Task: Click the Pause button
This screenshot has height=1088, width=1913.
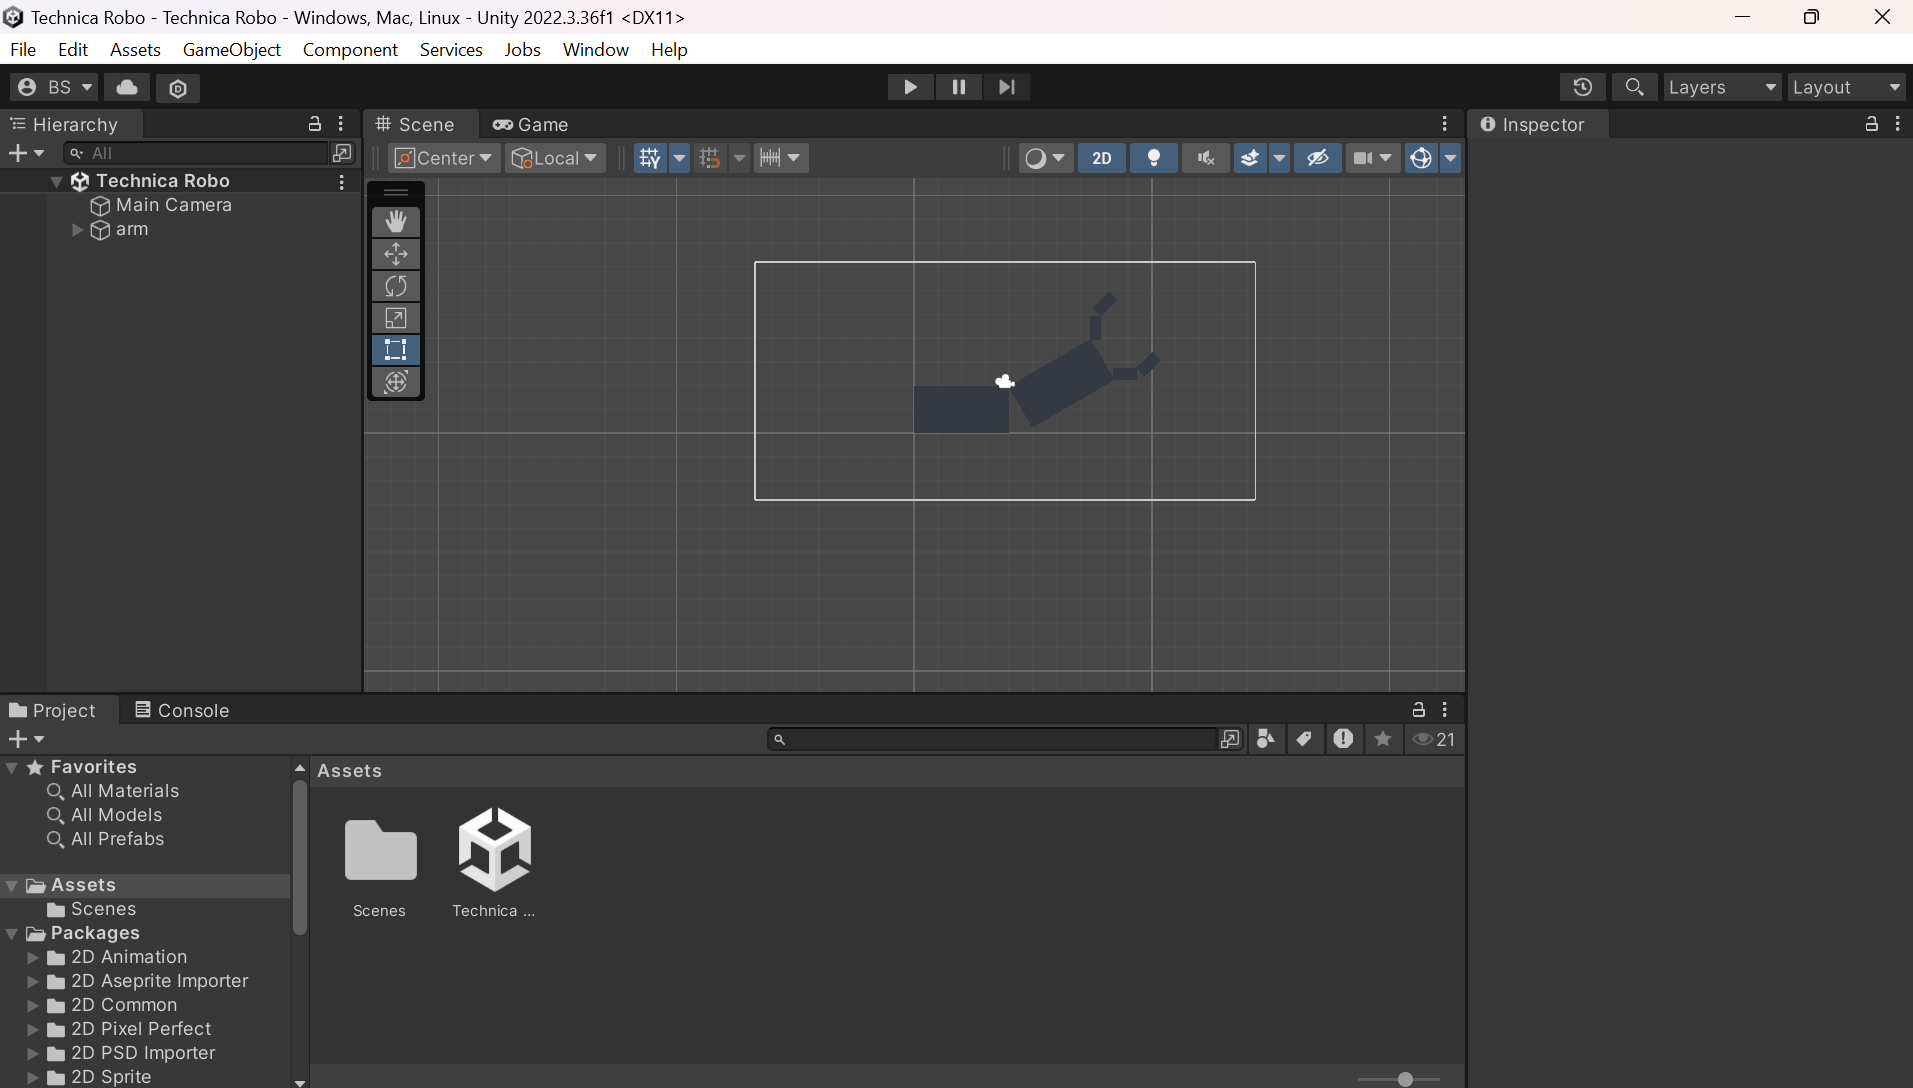Action: point(958,87)
